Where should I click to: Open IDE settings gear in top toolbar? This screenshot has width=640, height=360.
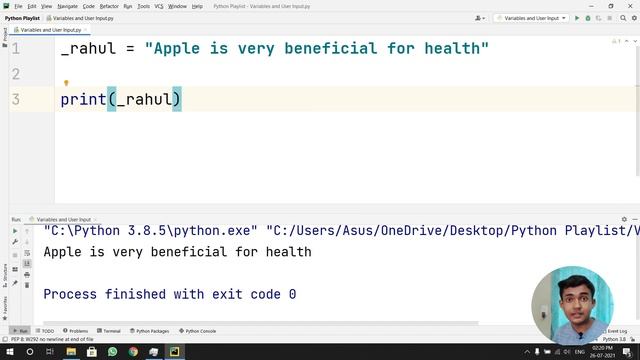634,18
